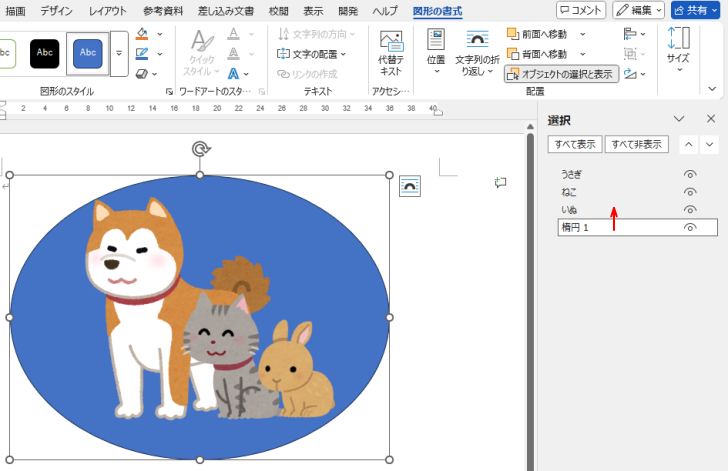Expand the shape styles gallery
This screenshot has width=728, height=471.
click(x=119, y=54)
